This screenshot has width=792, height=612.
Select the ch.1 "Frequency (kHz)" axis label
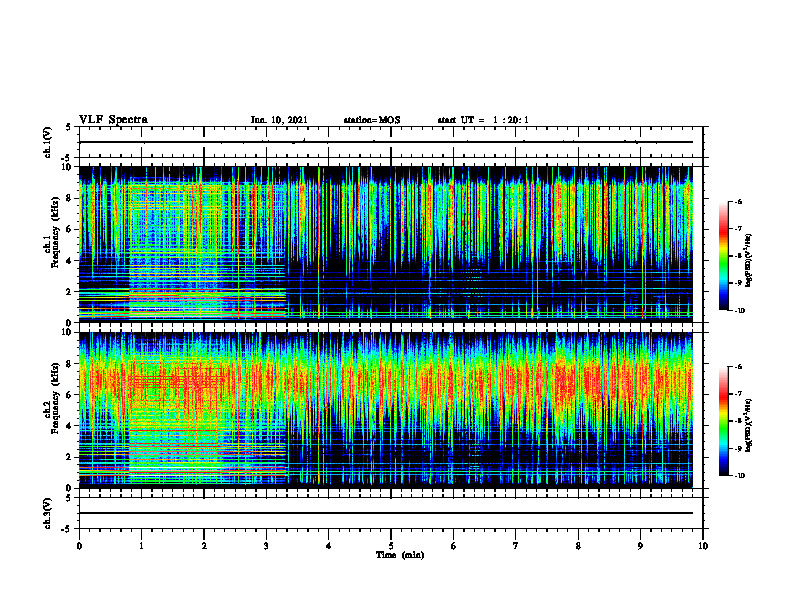(55, 232)
